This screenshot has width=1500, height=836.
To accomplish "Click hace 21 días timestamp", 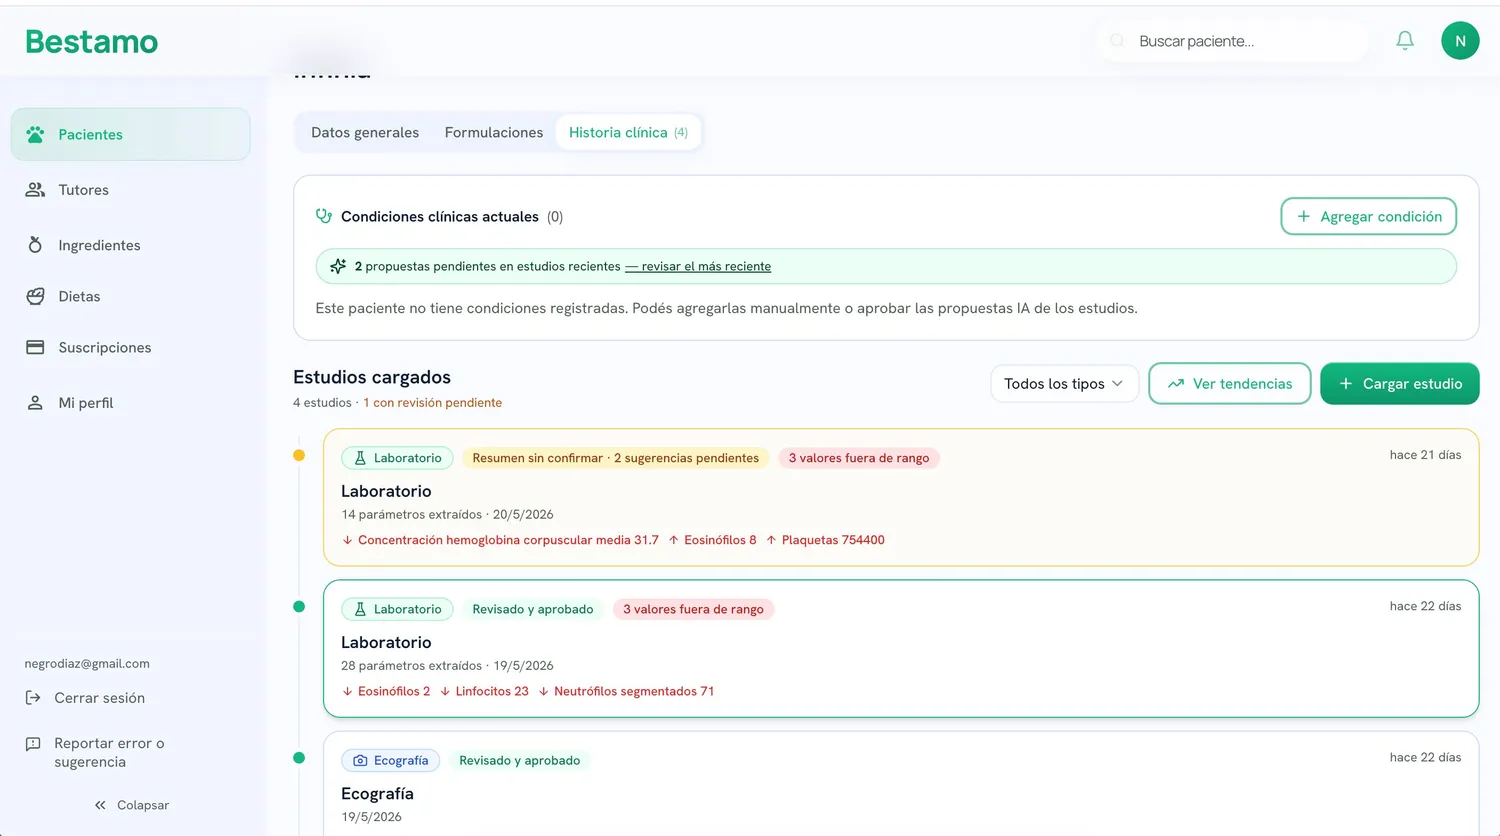I will pyautogui.click(x=1425, y=455).
